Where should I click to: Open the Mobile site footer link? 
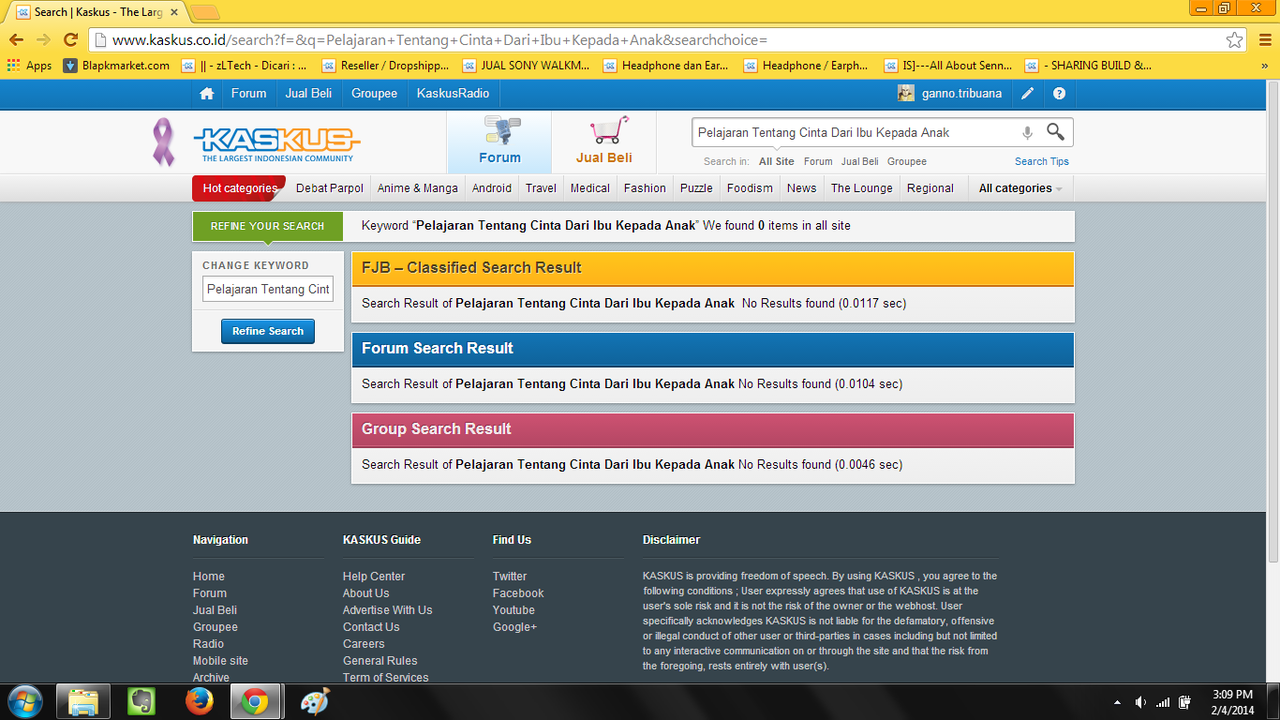point(221,661)
